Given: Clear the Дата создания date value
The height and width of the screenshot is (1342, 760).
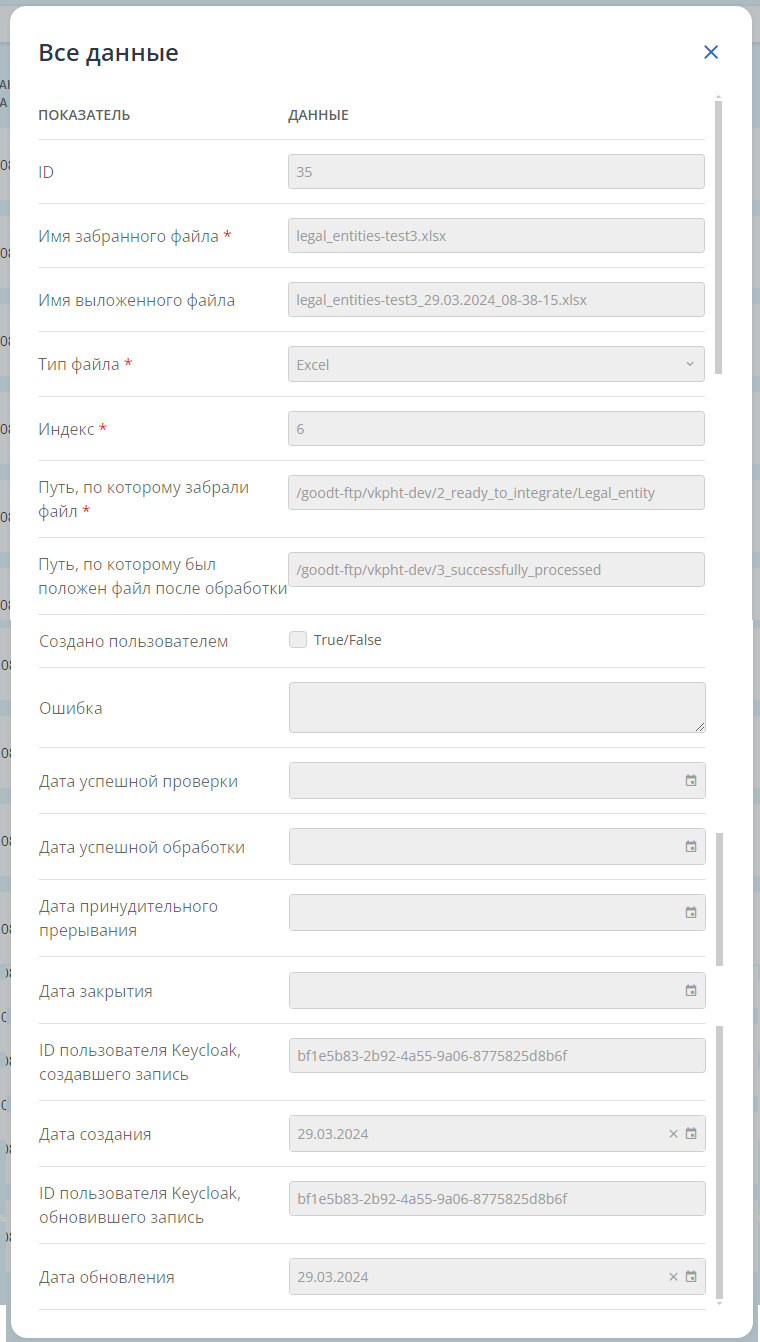Looking at the screenshot, I should [x=674, y=1134].
